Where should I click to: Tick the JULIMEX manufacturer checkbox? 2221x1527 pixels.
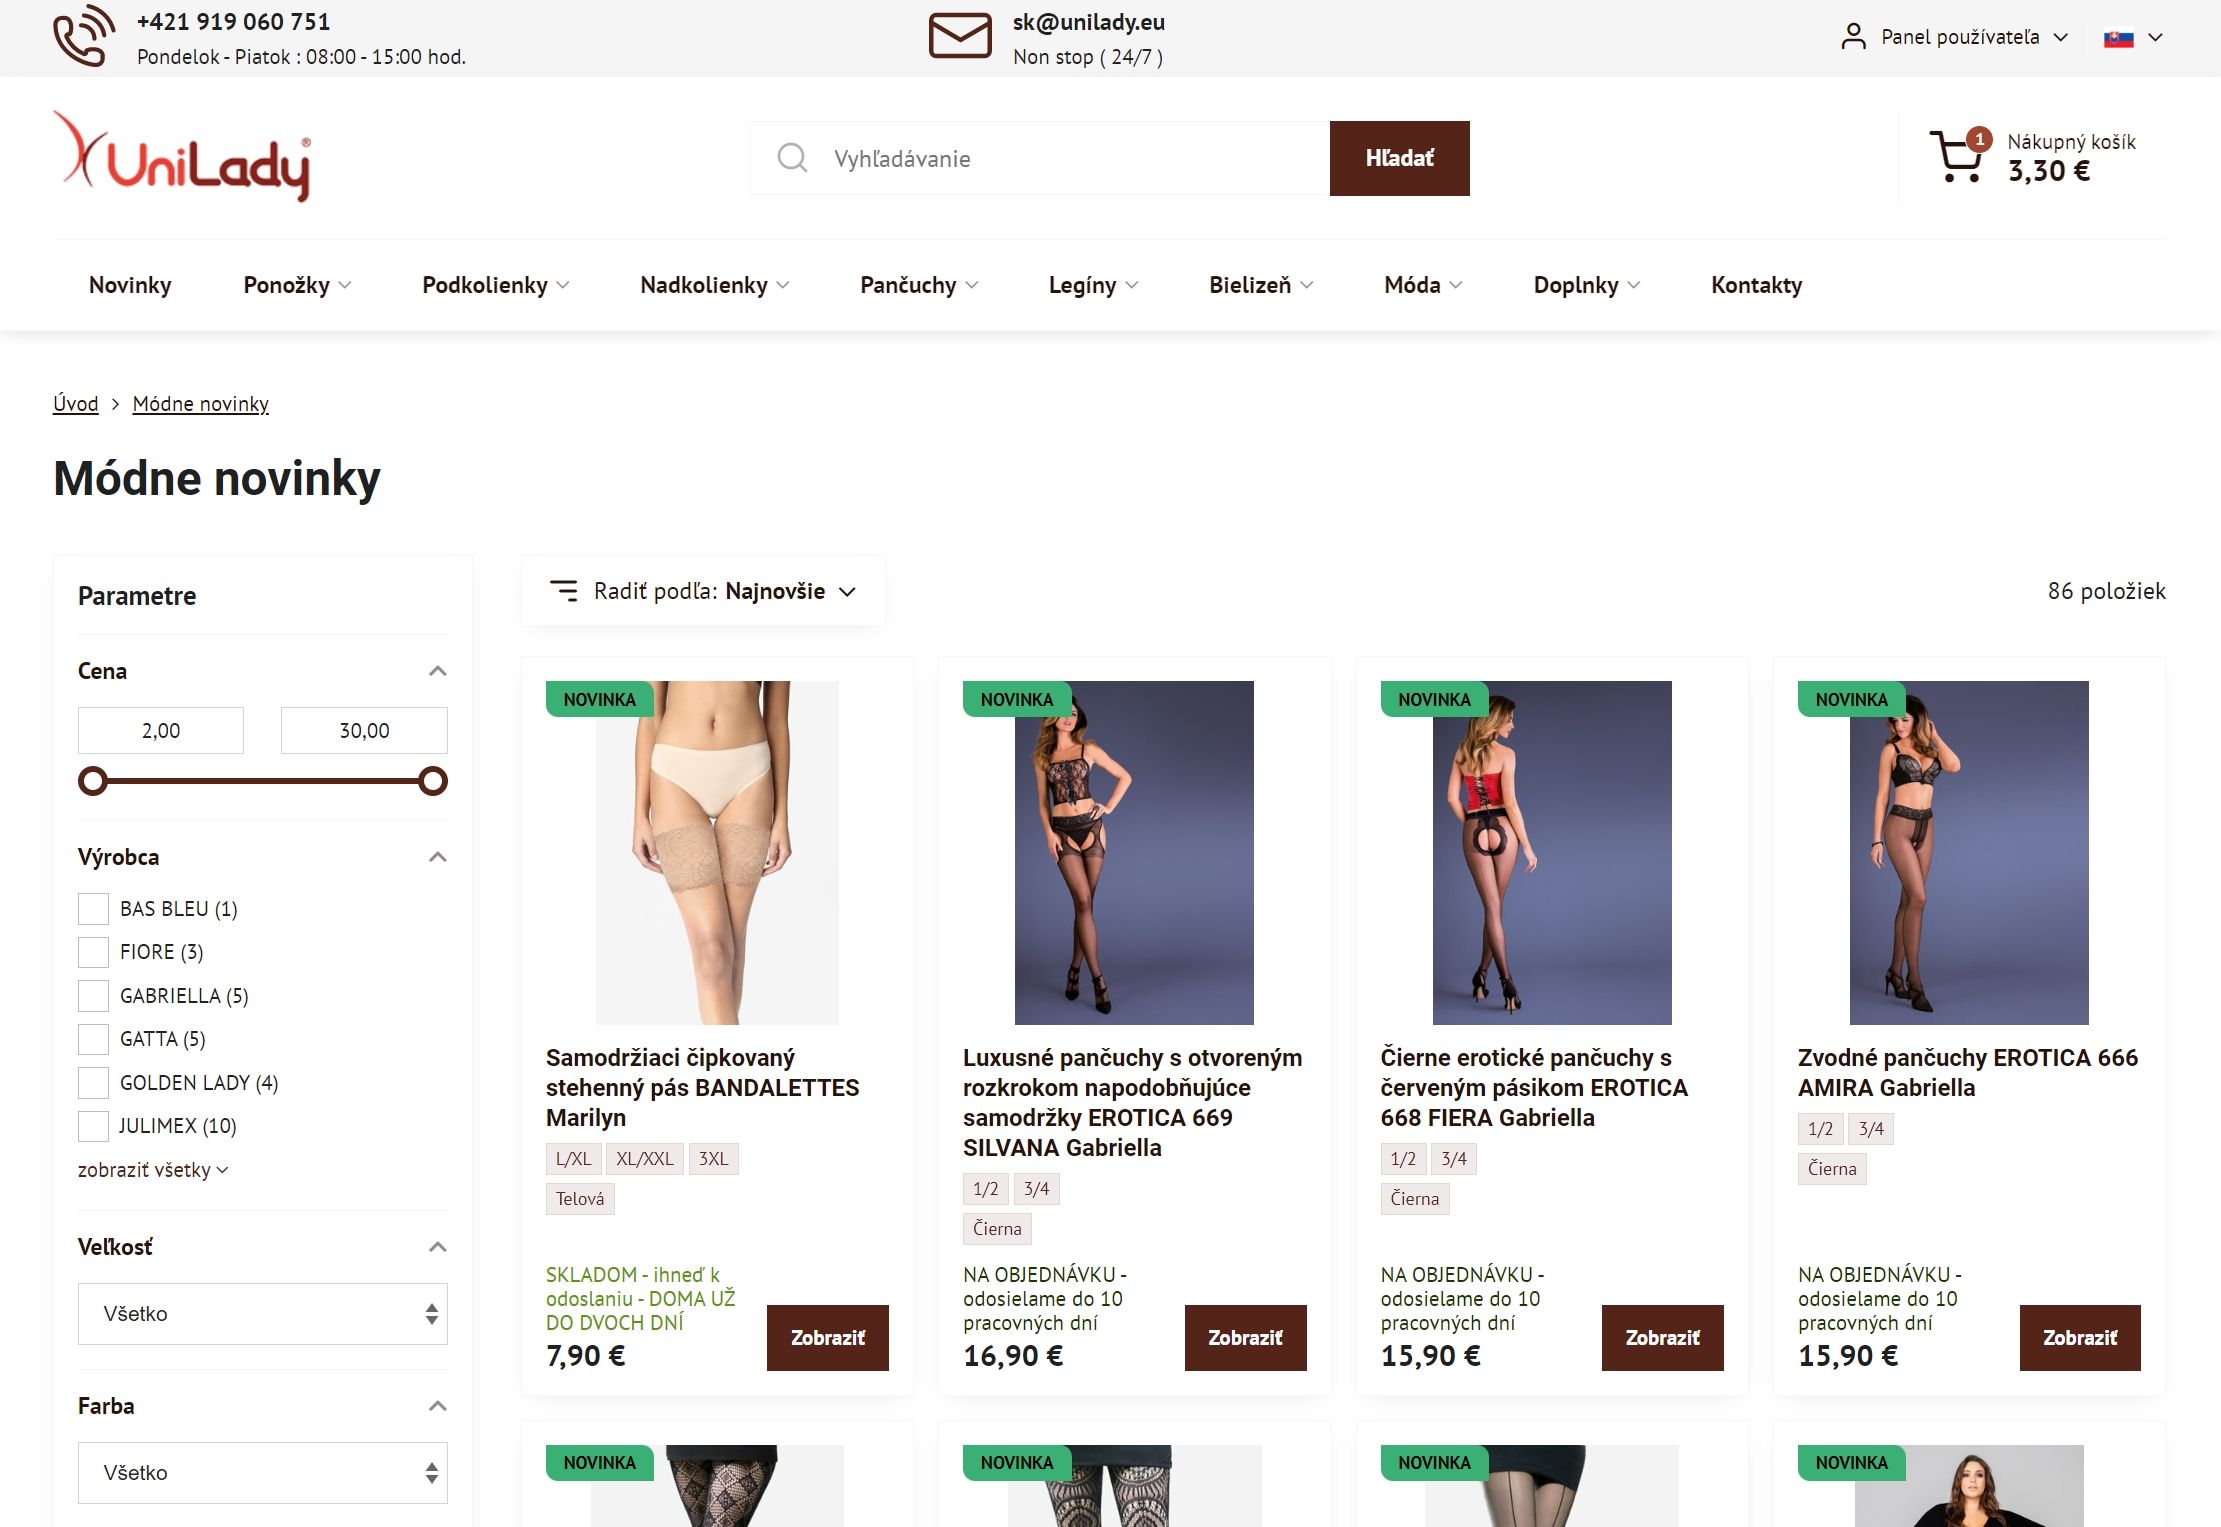93,1126
